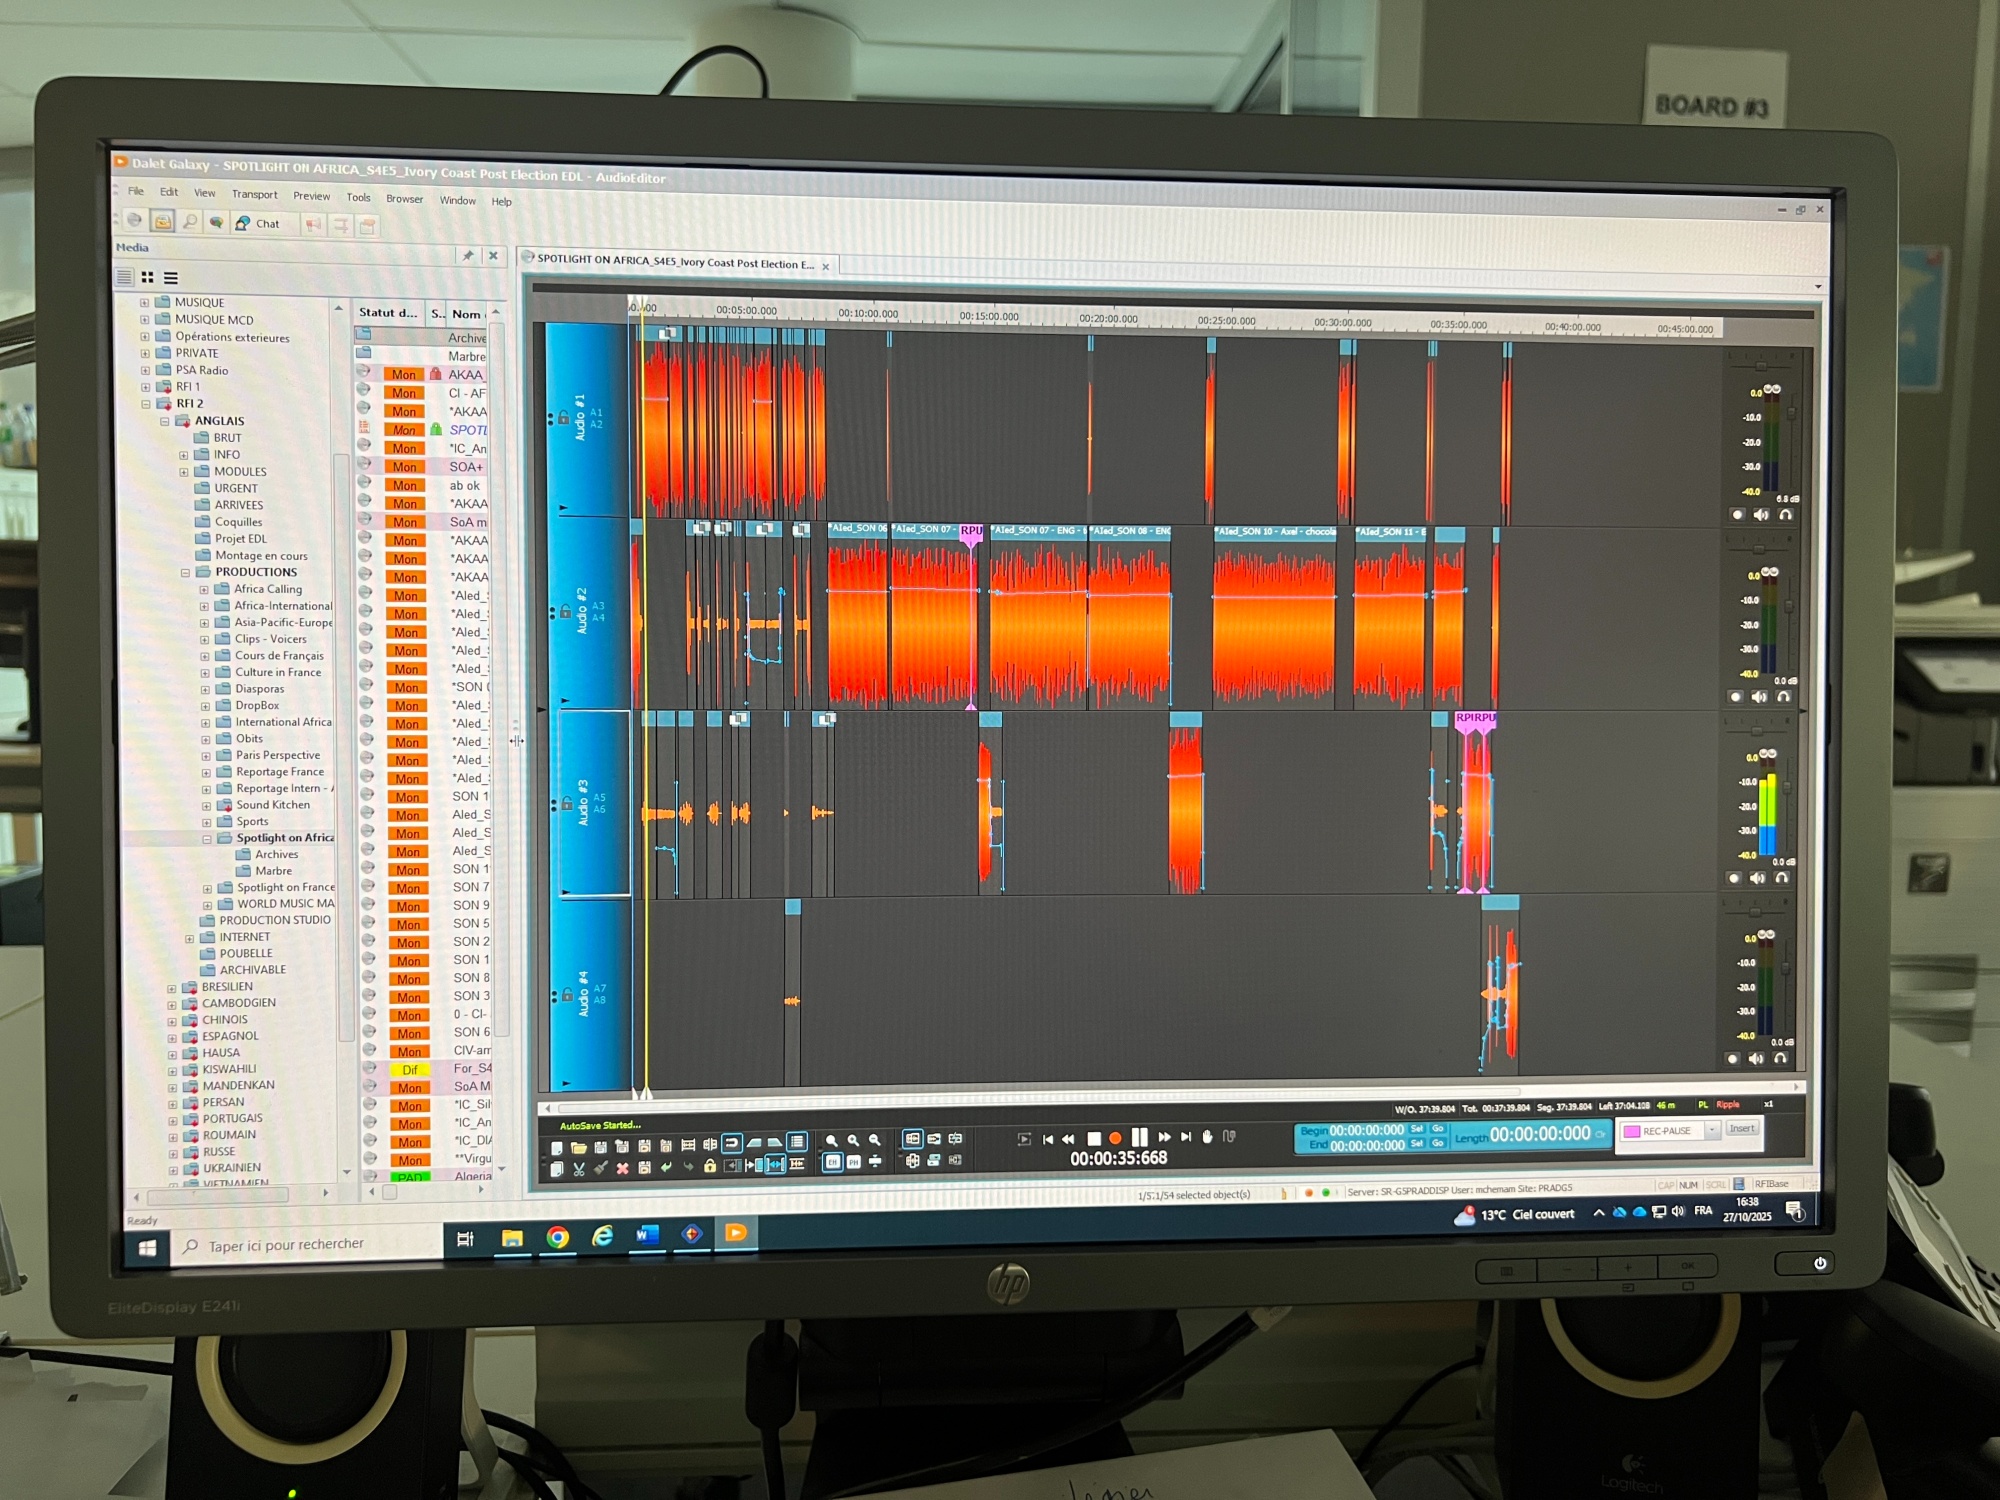Toggle the magnet snap tool
The image size is (2000, 1500).
click(732, 1143)
